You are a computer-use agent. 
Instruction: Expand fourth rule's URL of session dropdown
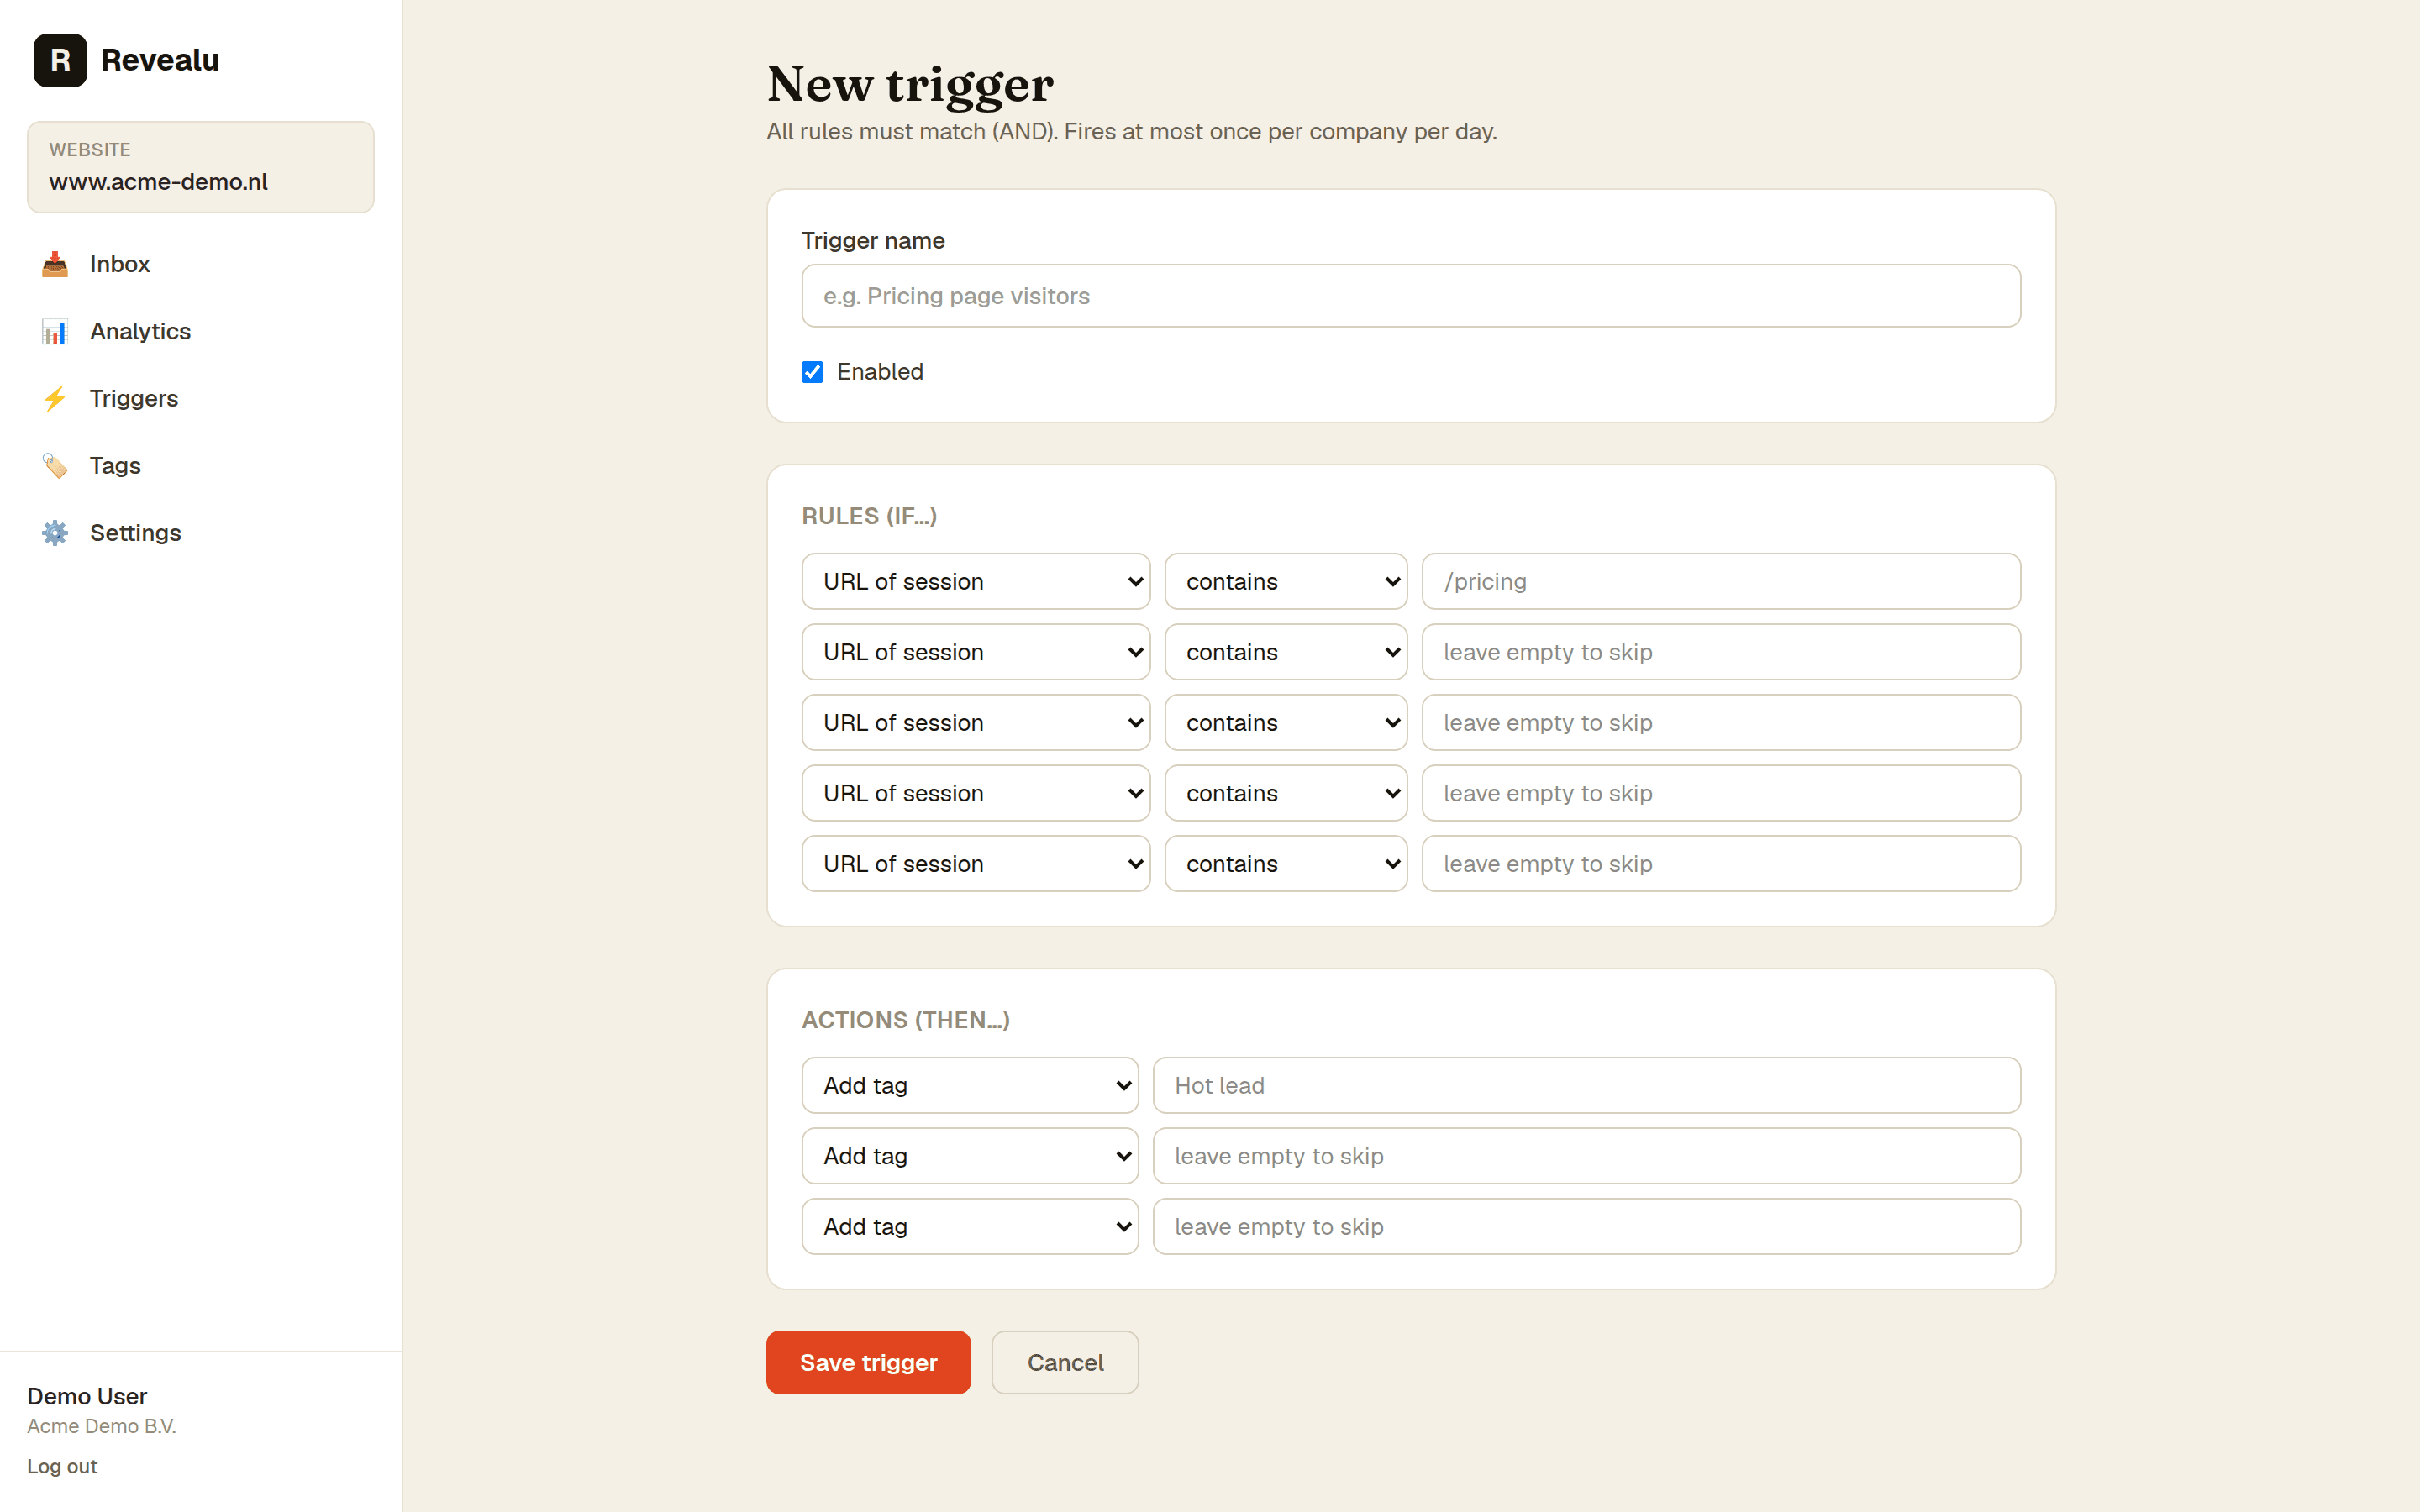pyautogui.click(x=976, y=793)
